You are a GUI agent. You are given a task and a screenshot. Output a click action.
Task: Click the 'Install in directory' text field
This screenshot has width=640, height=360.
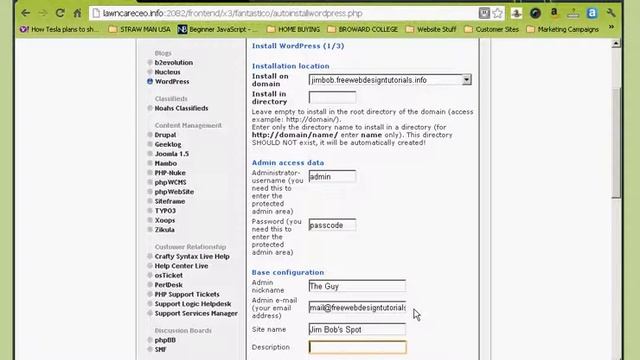click(x=332, y=98)
